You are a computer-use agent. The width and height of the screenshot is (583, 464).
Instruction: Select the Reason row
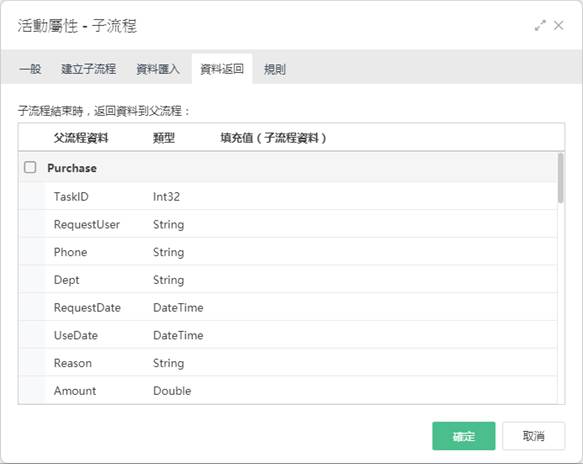287,363
